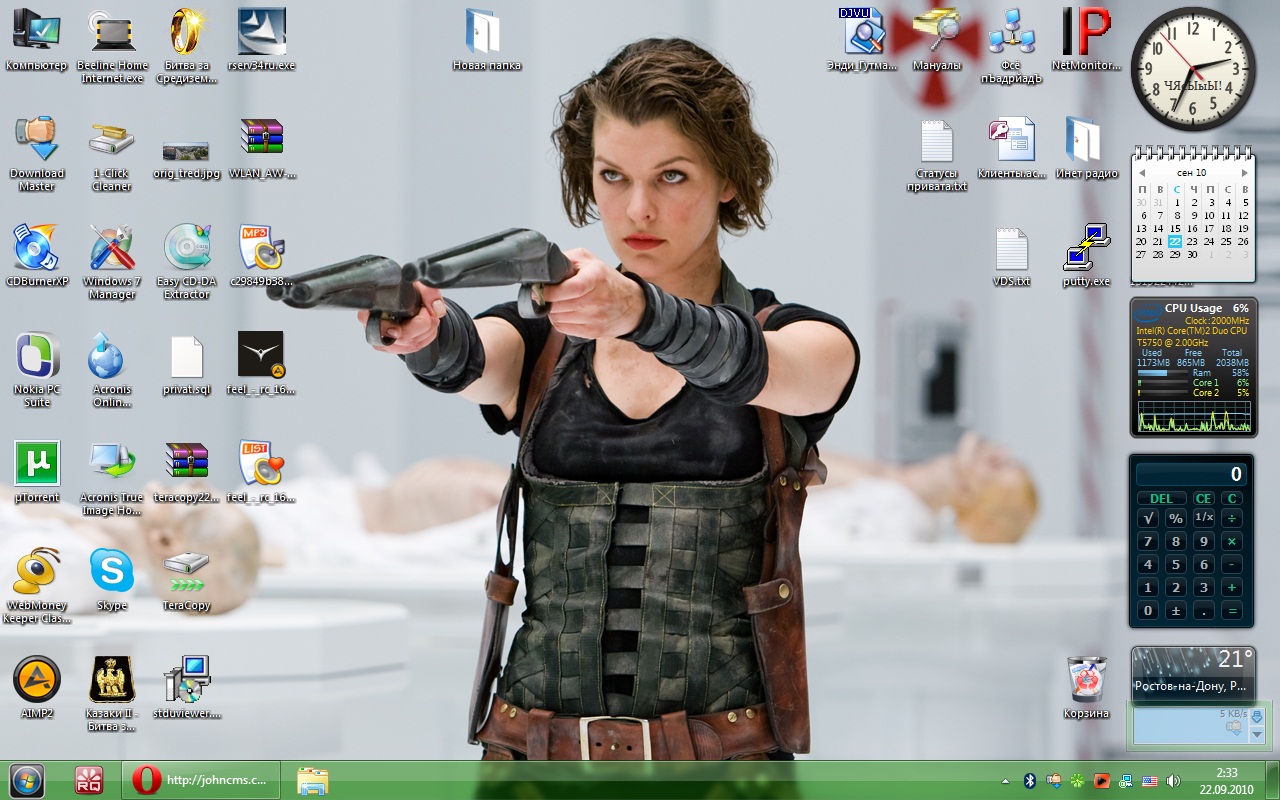Open Nokia PC Suite shortcut
Image resolution: width=1280 pixels, height=800 pixels.
coord(37,369)
